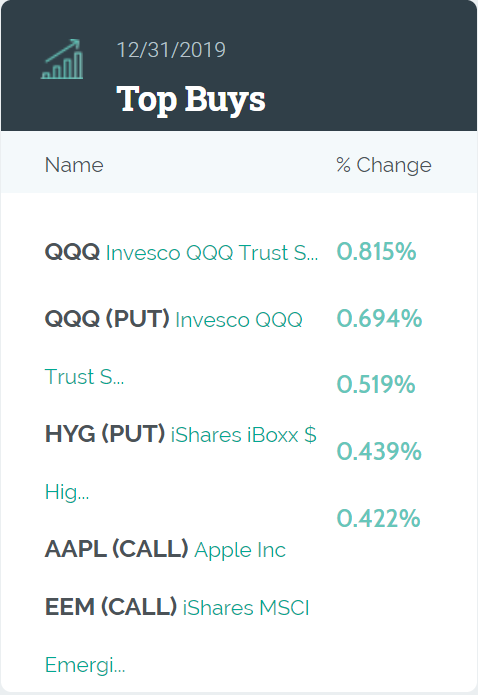Viewport: 478px width, 695px height.
Task: Click the rising bar chart icon
Action: coord(62,59)
